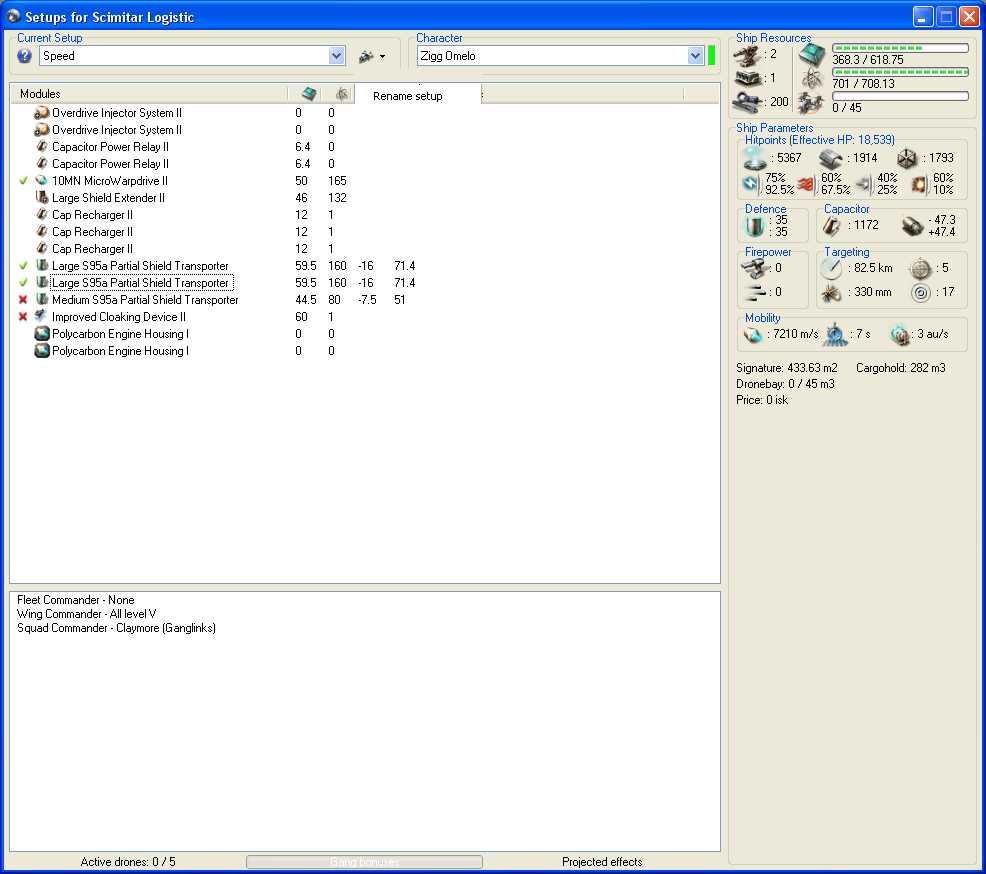Image resolution: width=986 pixels, height=874 pixels.
Task: Click the powergrid usage progress bar
Action: [900, 72]
